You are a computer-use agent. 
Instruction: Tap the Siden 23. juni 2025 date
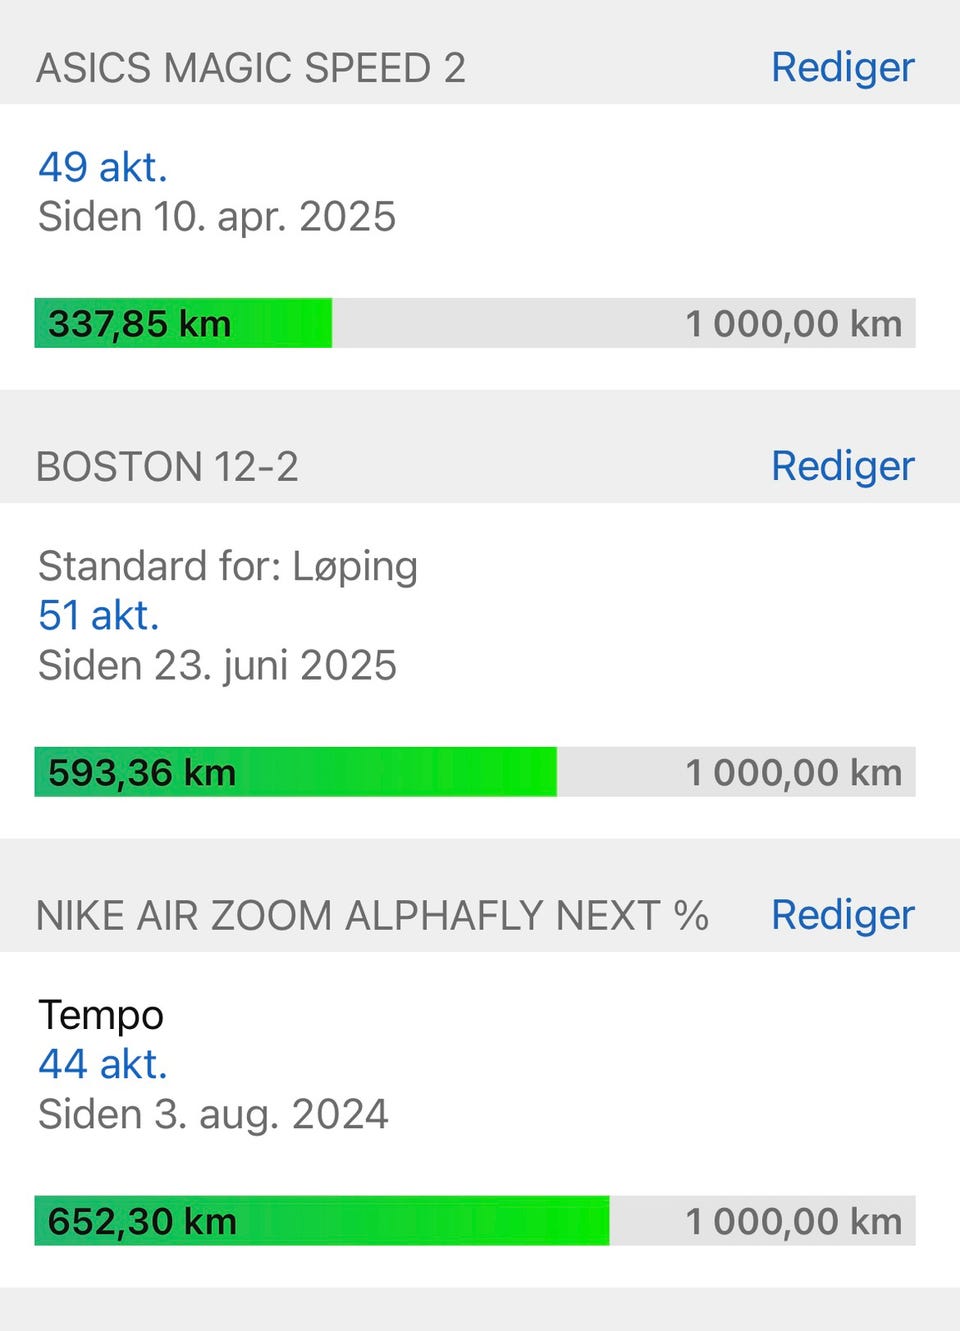click(217, 666)
